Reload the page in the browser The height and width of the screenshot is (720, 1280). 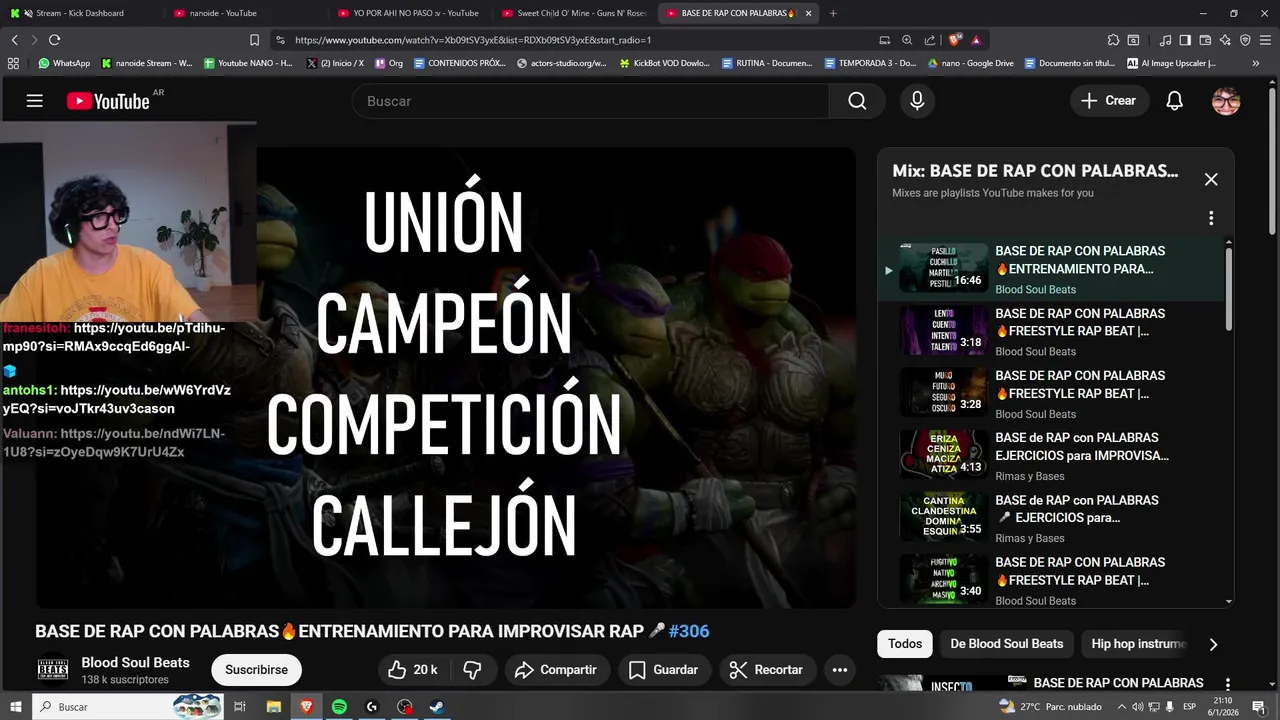[x=54, y=40]
